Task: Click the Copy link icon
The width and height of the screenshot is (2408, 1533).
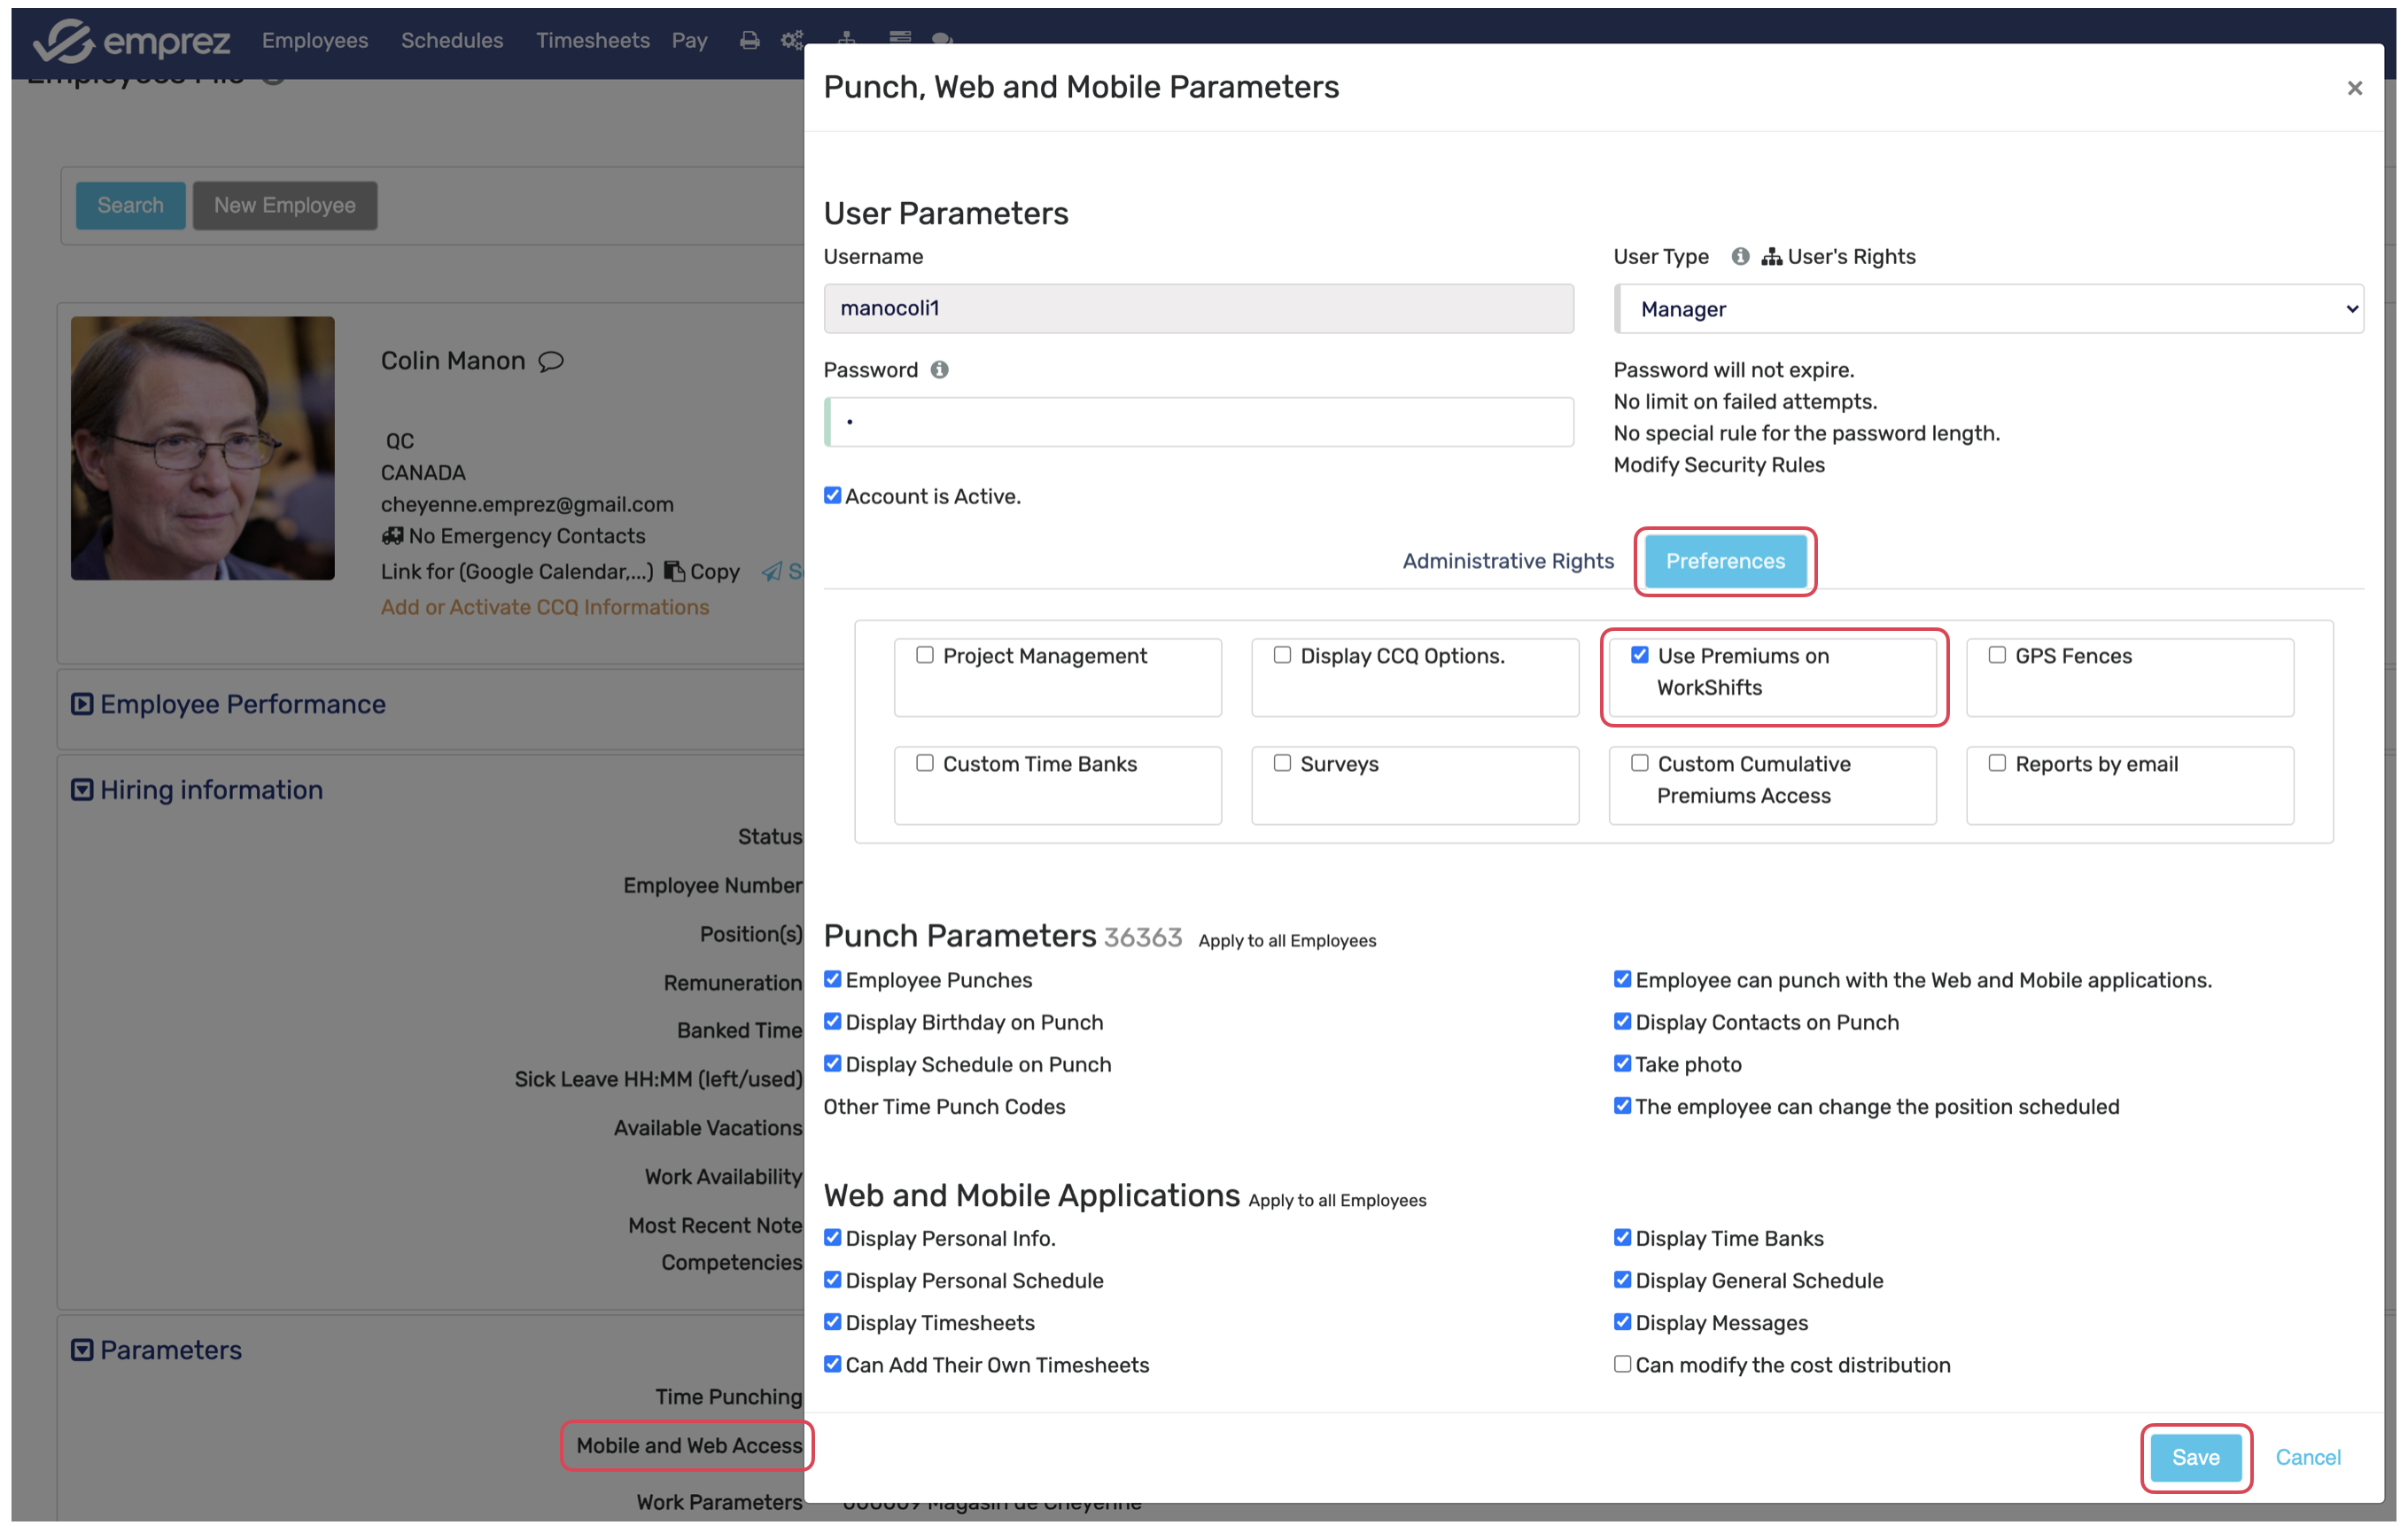Action: tap(676, 571)
